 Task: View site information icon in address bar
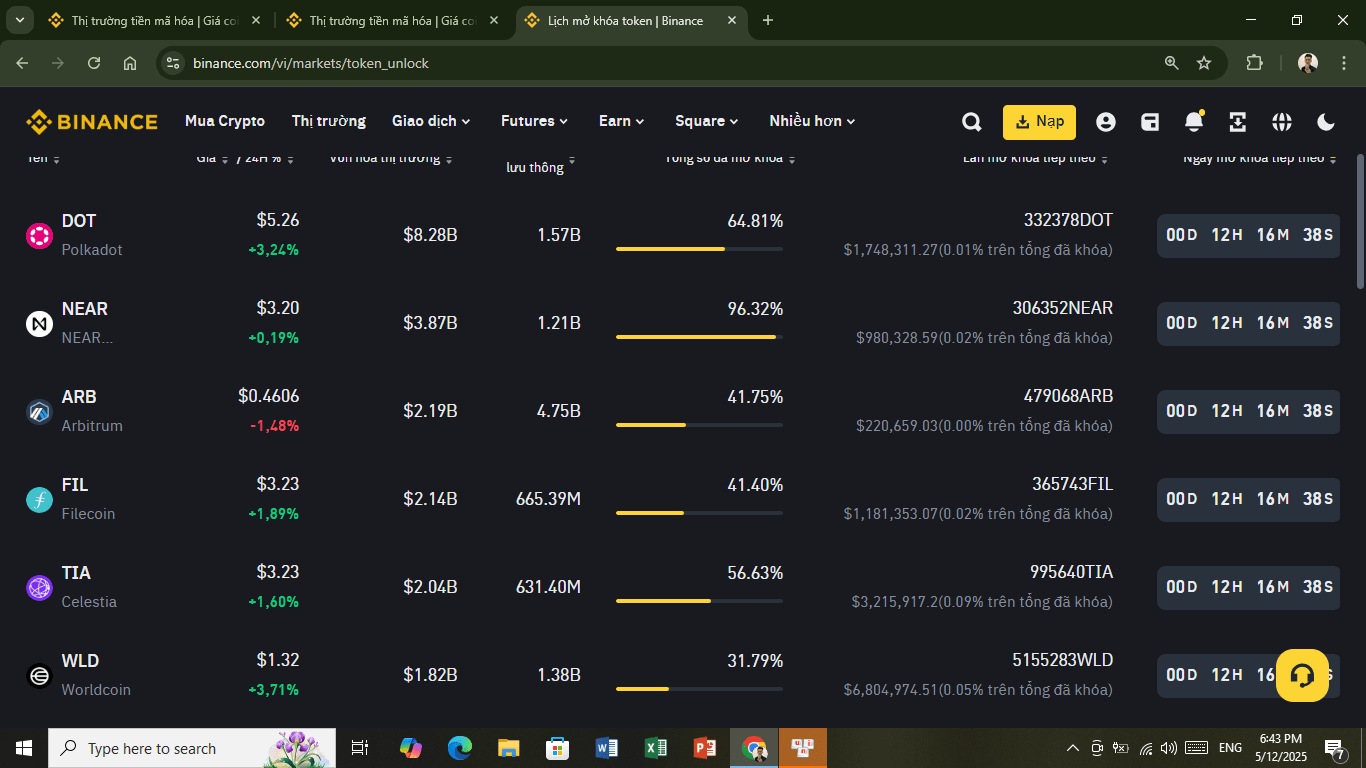click(173, 63)
